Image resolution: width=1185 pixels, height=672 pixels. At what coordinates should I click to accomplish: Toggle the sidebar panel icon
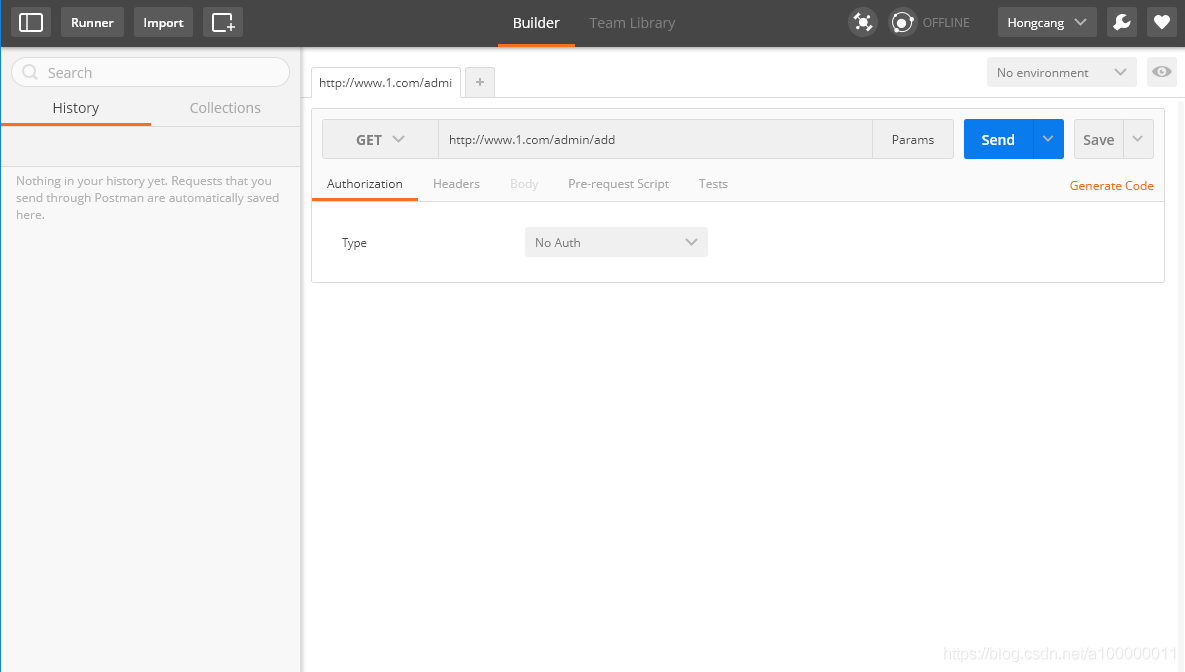[x=31, y=23]
